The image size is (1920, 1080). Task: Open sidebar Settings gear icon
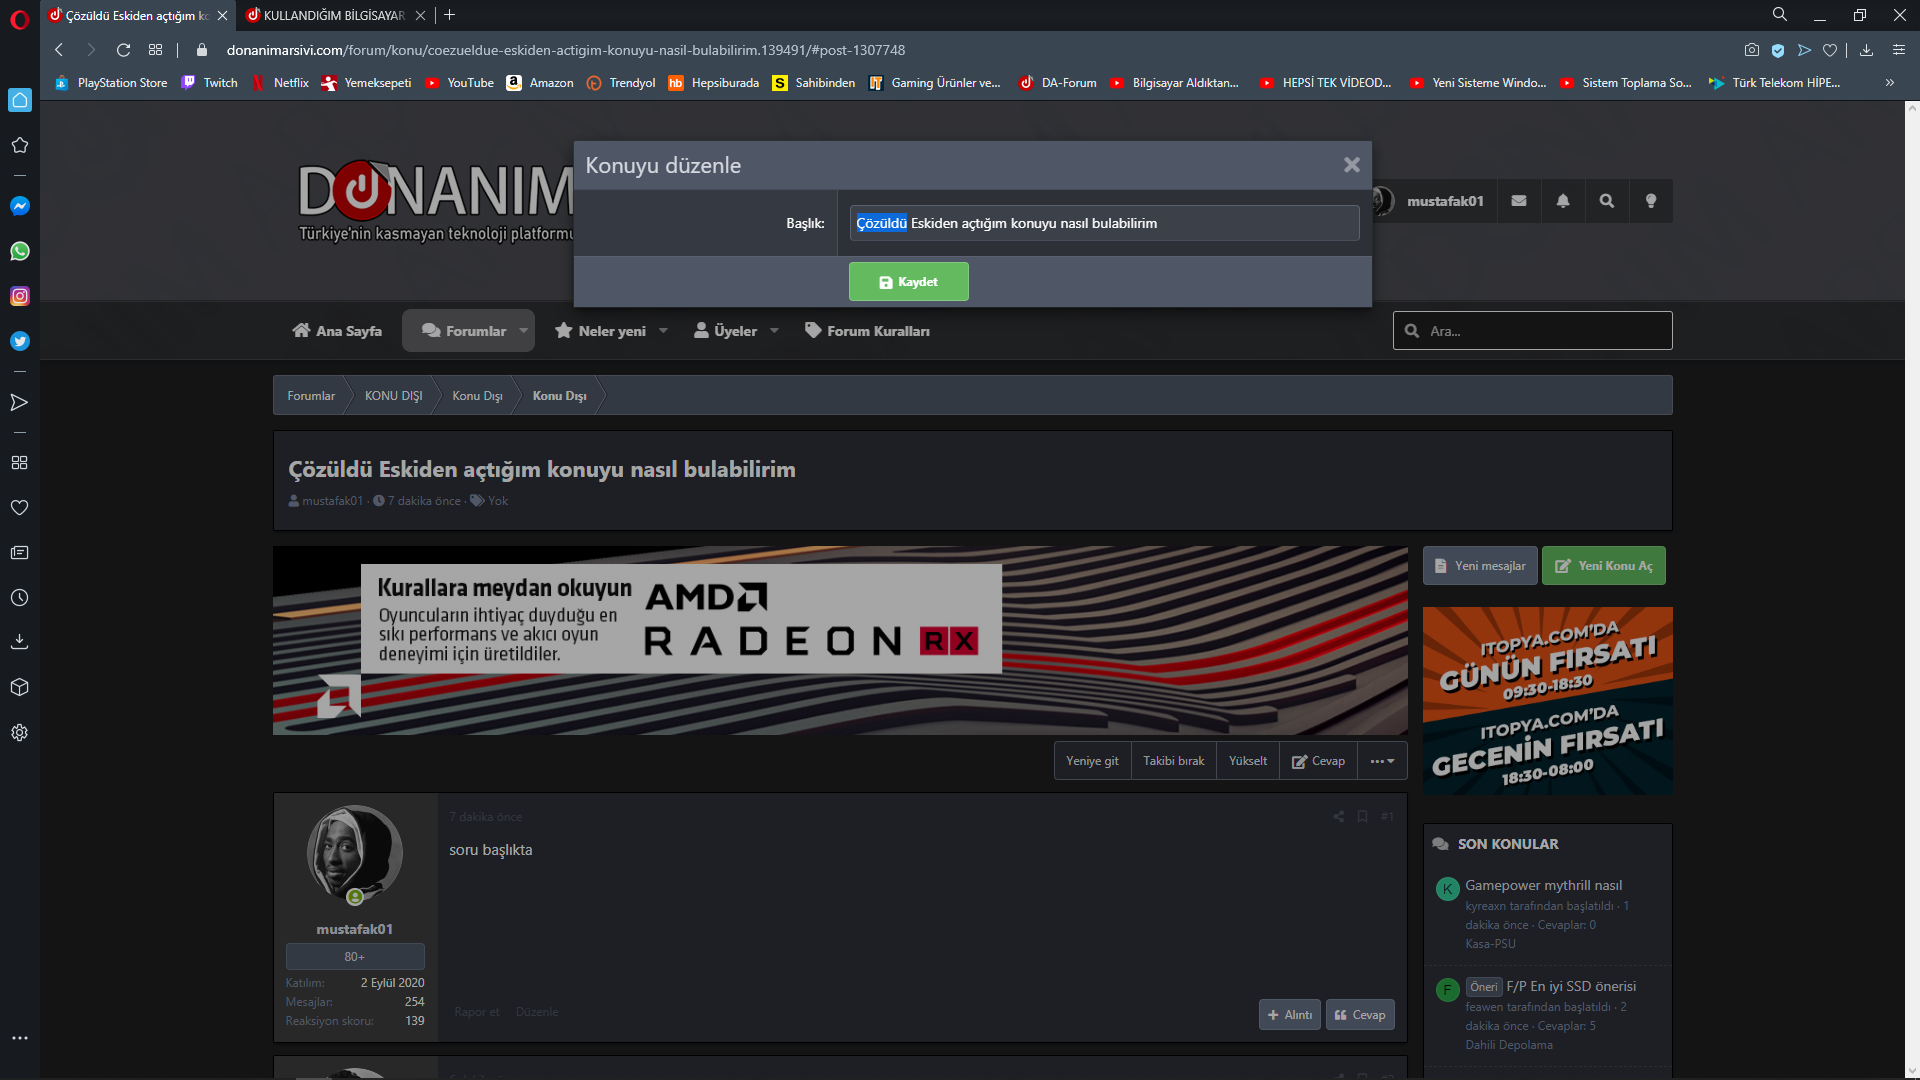pyautogui.click(x=19, y=733)
